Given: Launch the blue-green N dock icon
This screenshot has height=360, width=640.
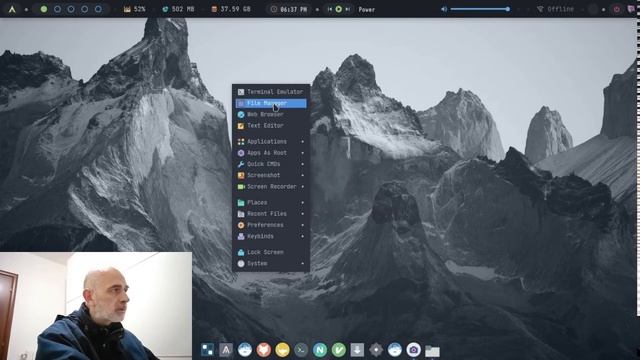Looking at the screenshot, I should [320, 349].
